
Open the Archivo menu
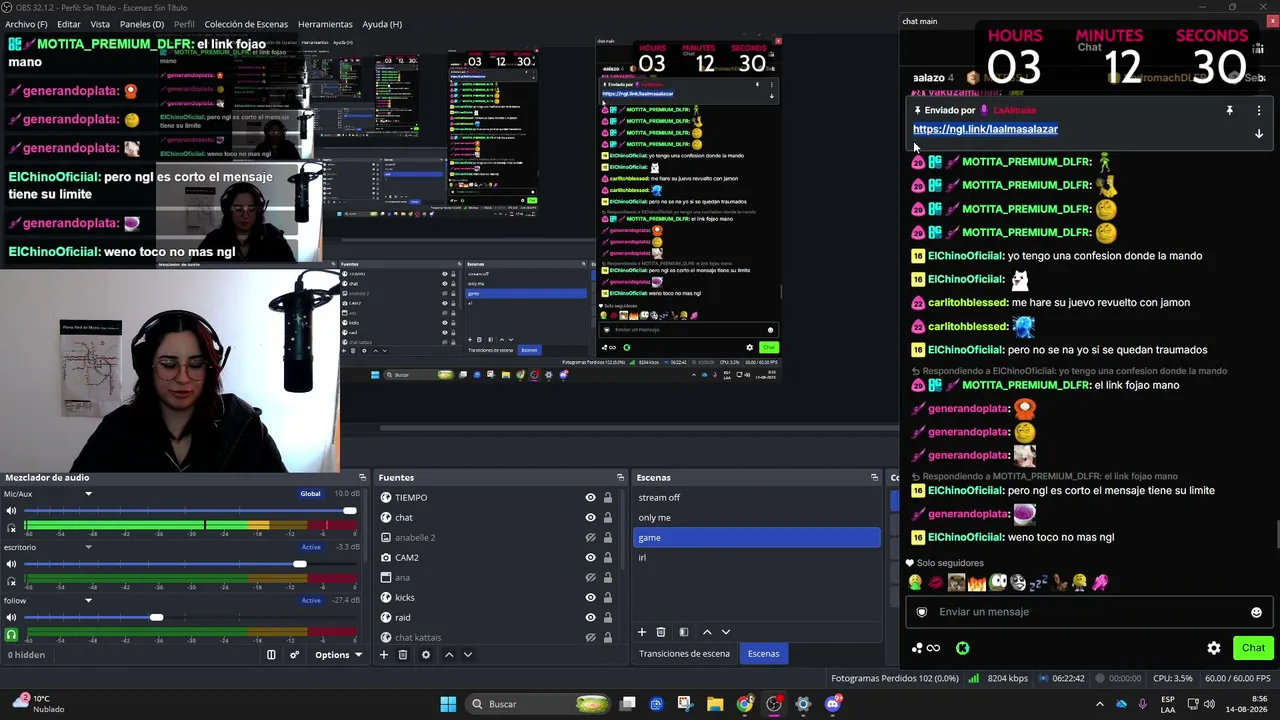(27, 24)
